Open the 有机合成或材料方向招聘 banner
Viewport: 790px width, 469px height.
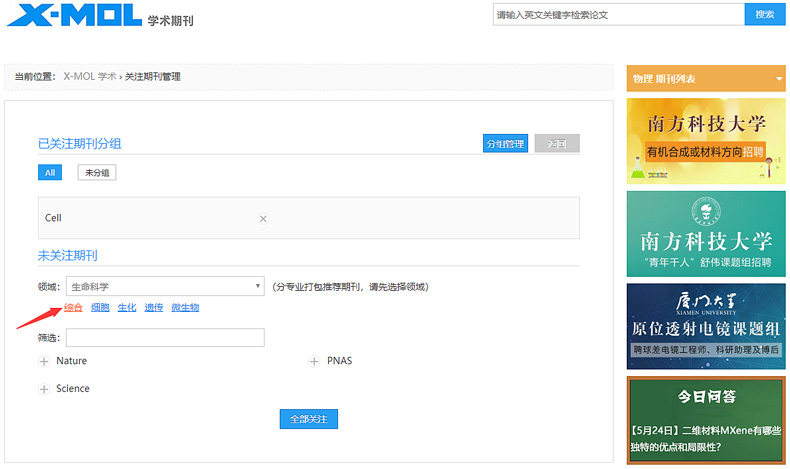[x=706, y=141]
